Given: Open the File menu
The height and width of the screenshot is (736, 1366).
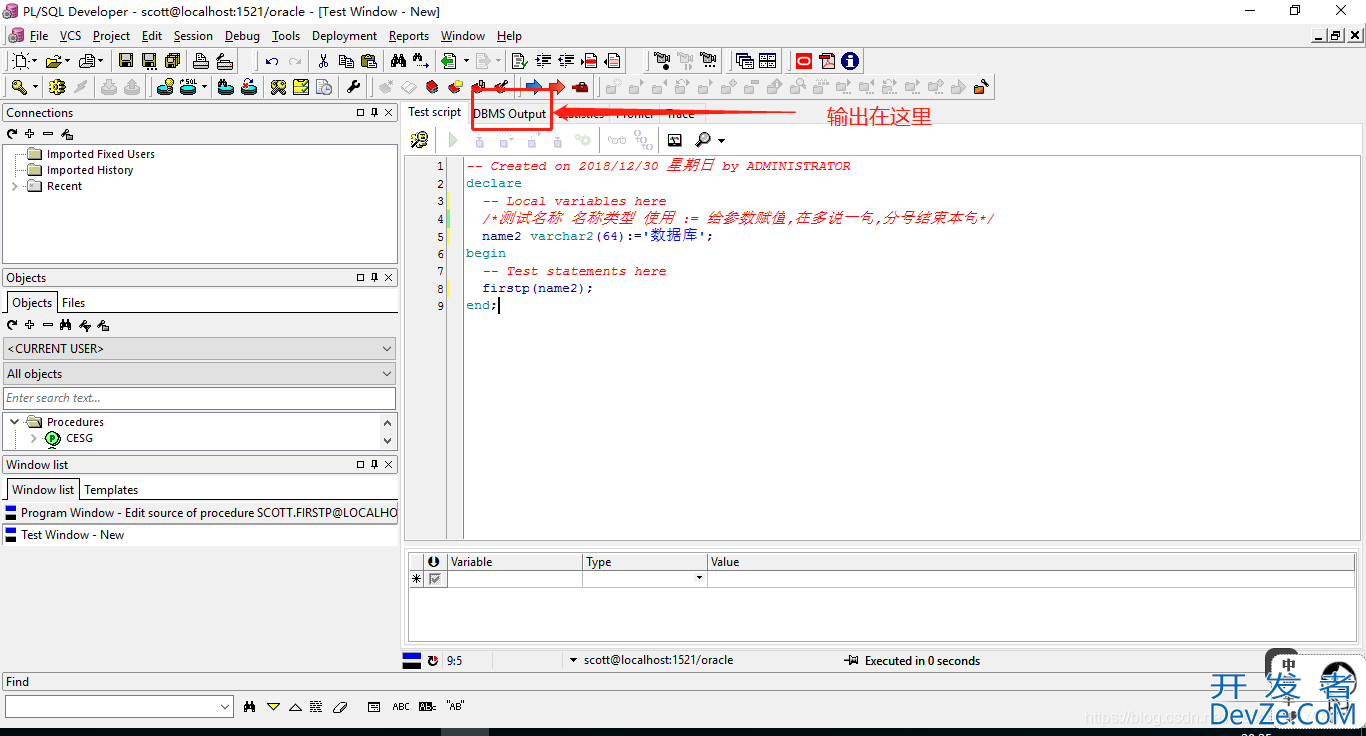Looking at the screenshot, I should [x=39, y=36].
